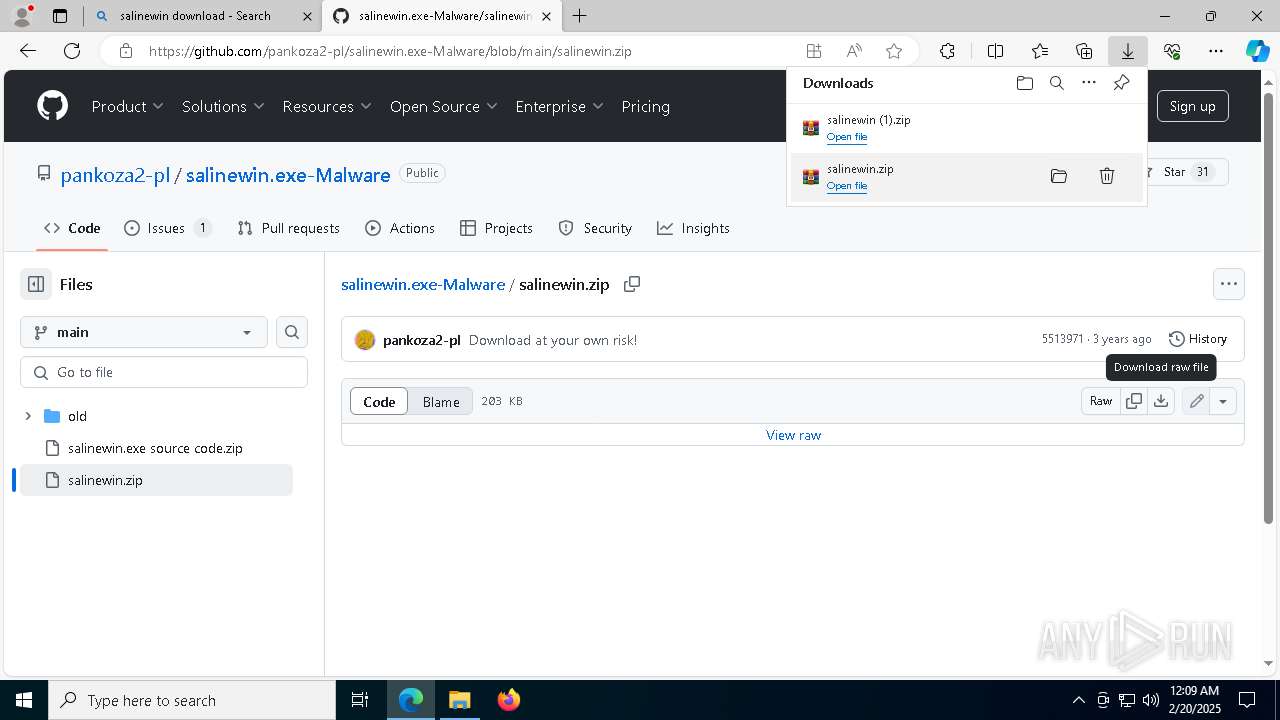Open Edge Settings and more menu
The width and height of the screenshot is (1280, 720).
point(1216,51)
